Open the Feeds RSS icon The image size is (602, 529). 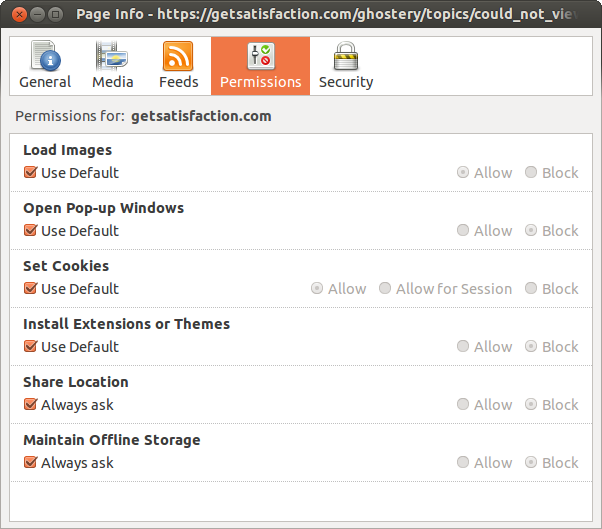click(x=178, y=56)
